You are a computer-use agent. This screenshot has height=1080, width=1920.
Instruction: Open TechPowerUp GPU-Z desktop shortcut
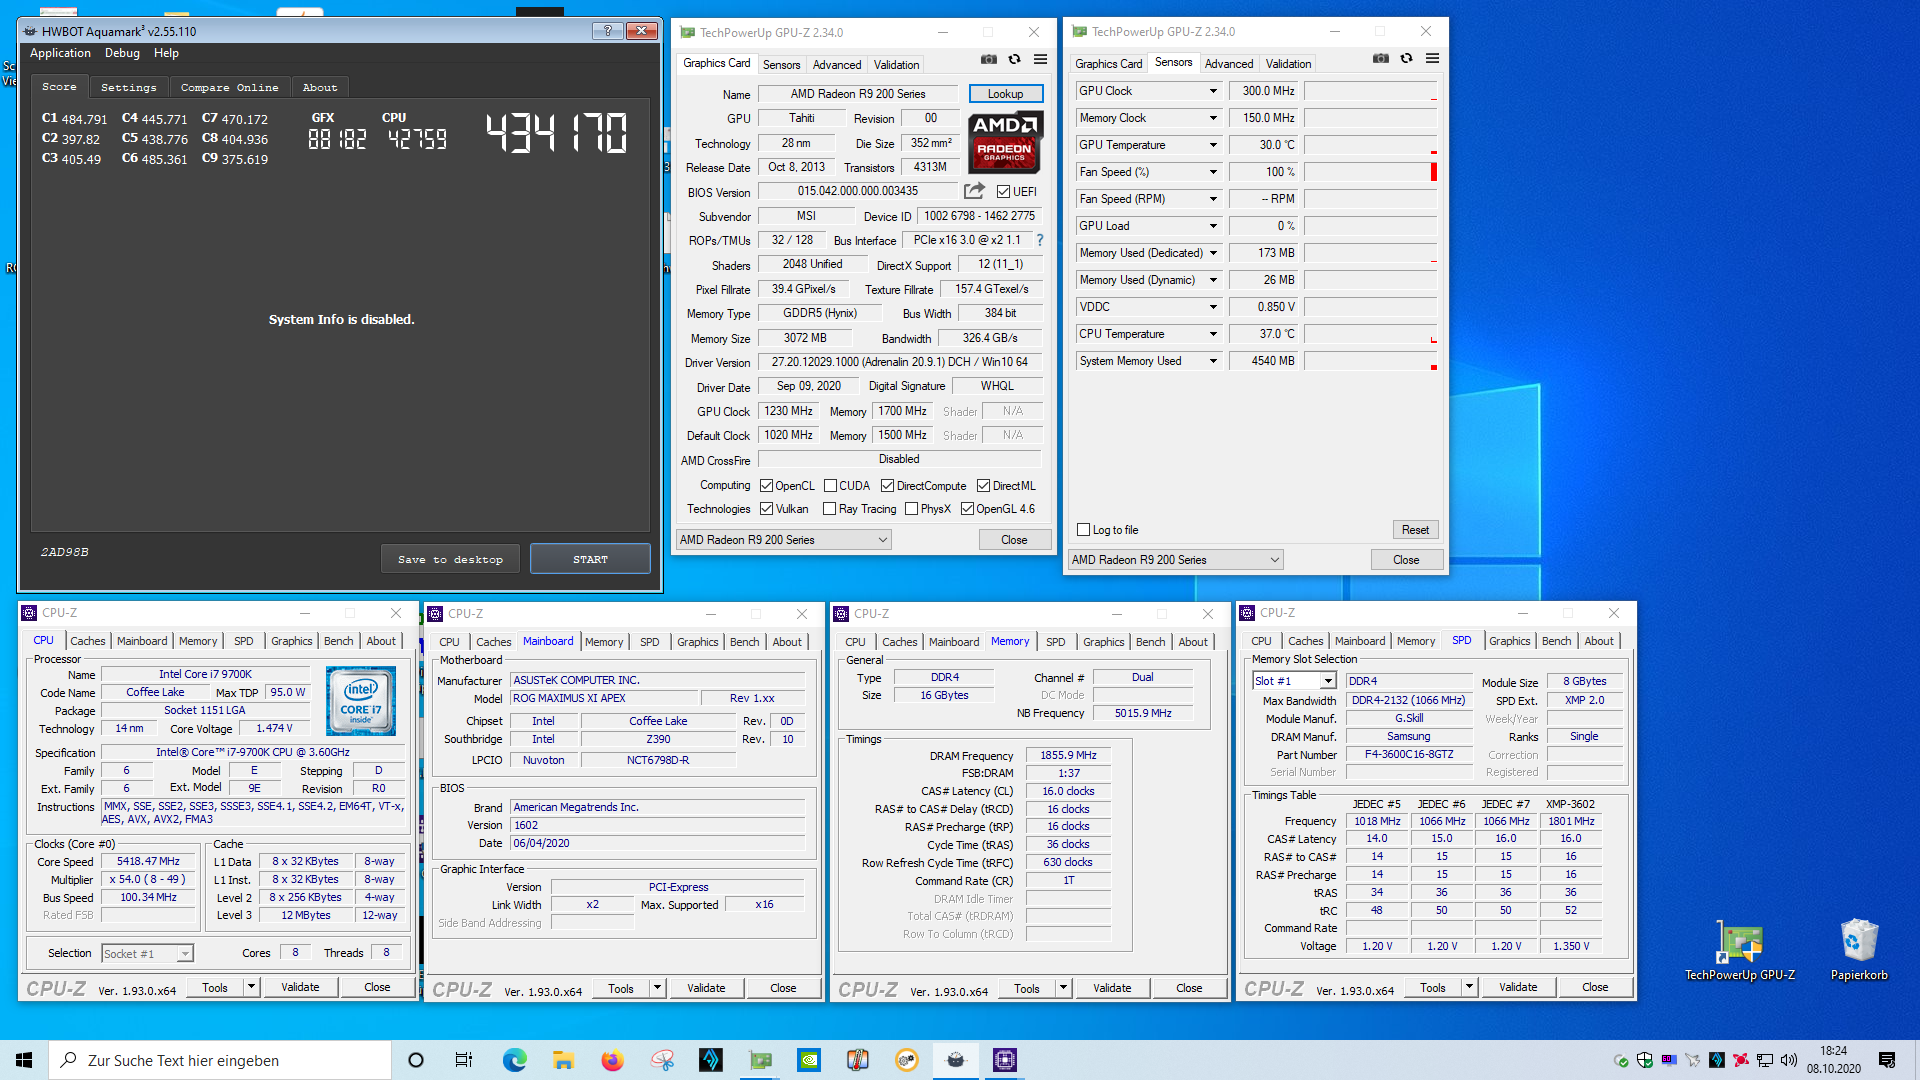tap(1740, 952)
